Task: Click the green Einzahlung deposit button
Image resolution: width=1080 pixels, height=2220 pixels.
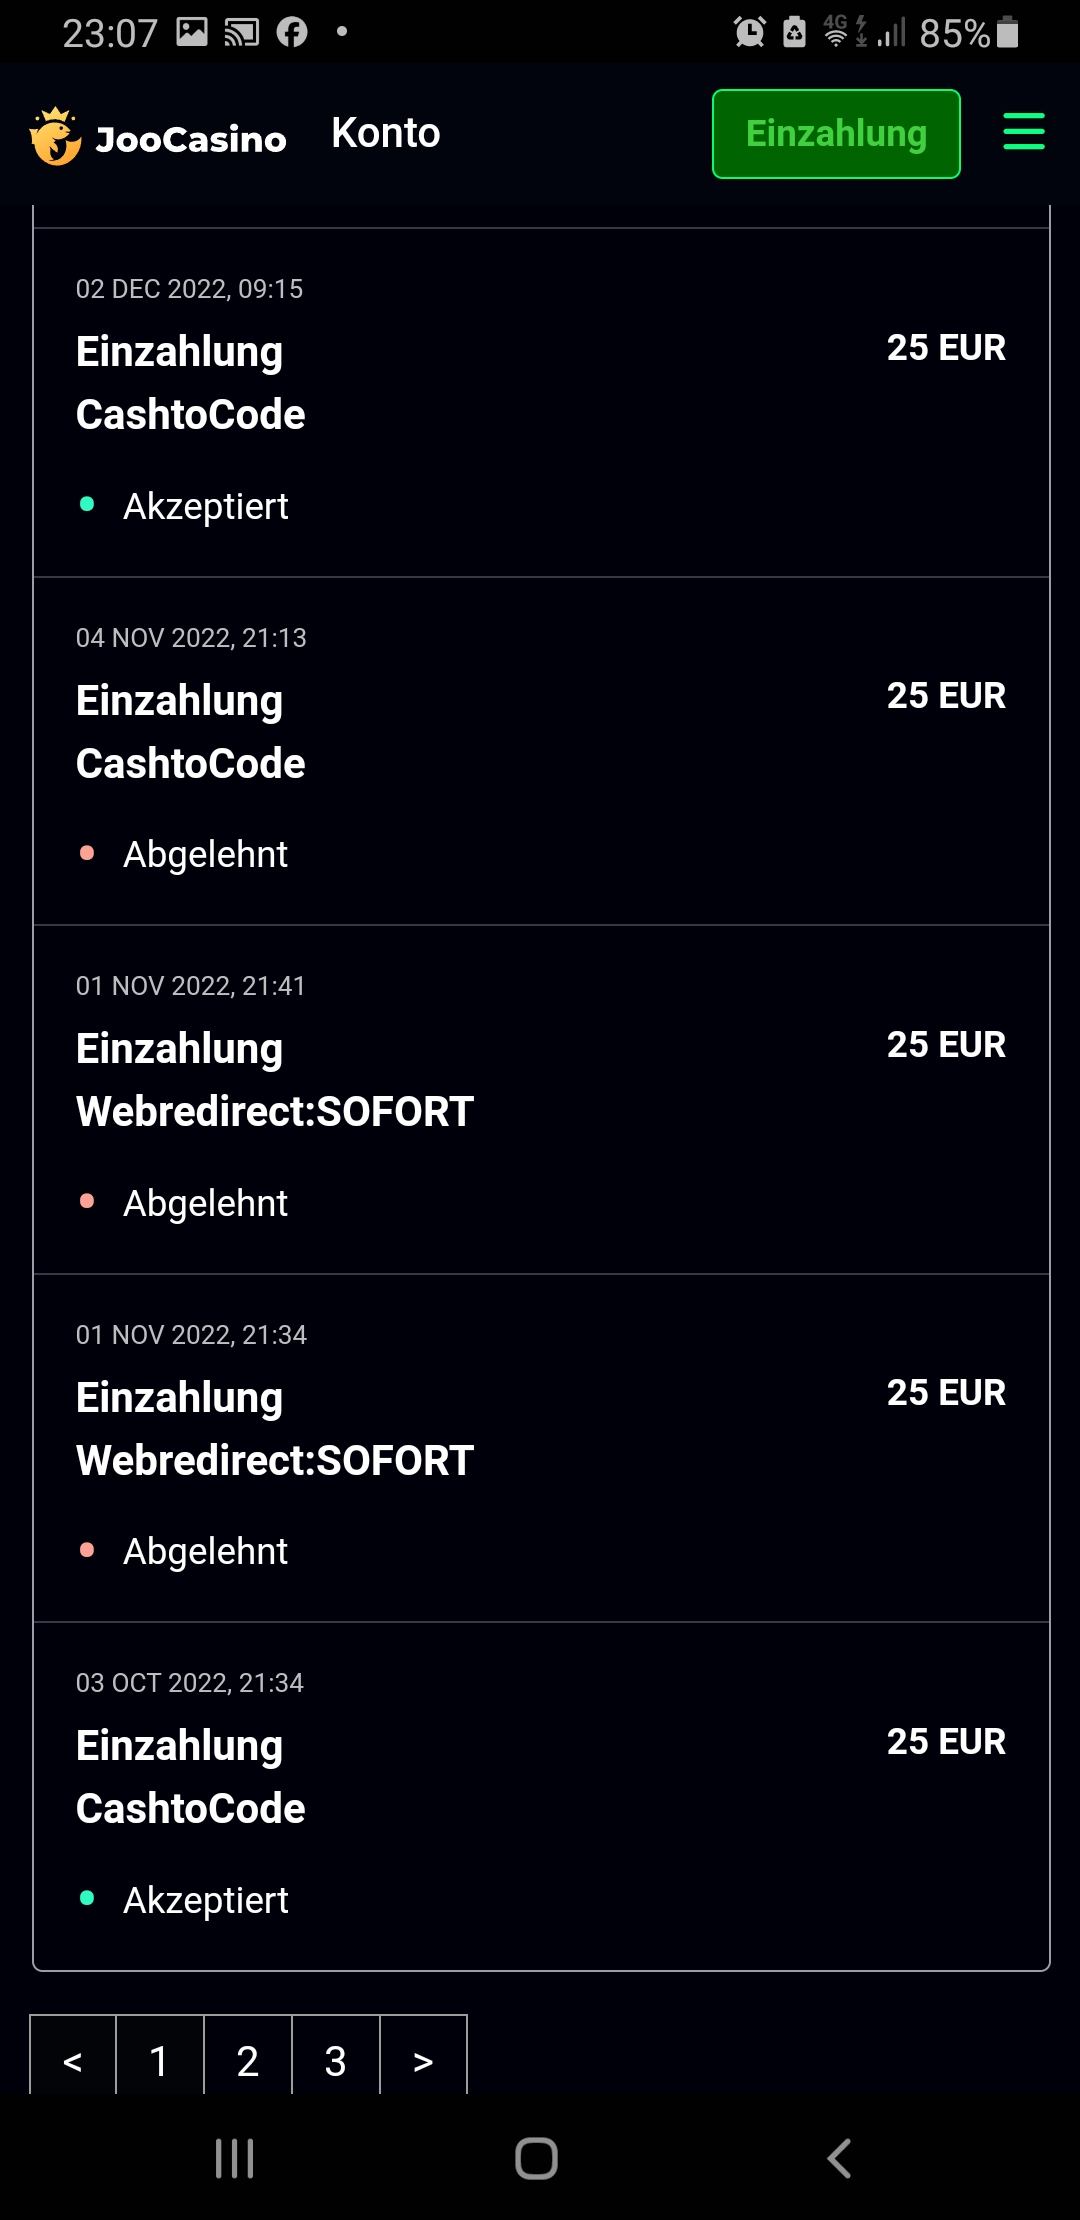Action: click(x=836, y=134)
